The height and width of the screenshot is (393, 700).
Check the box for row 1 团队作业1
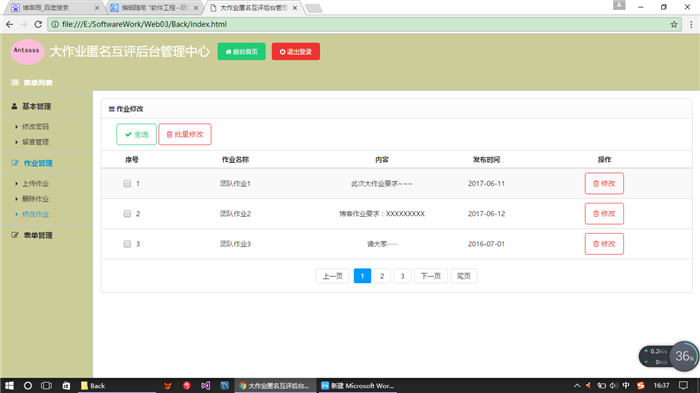tap(127, 184)
